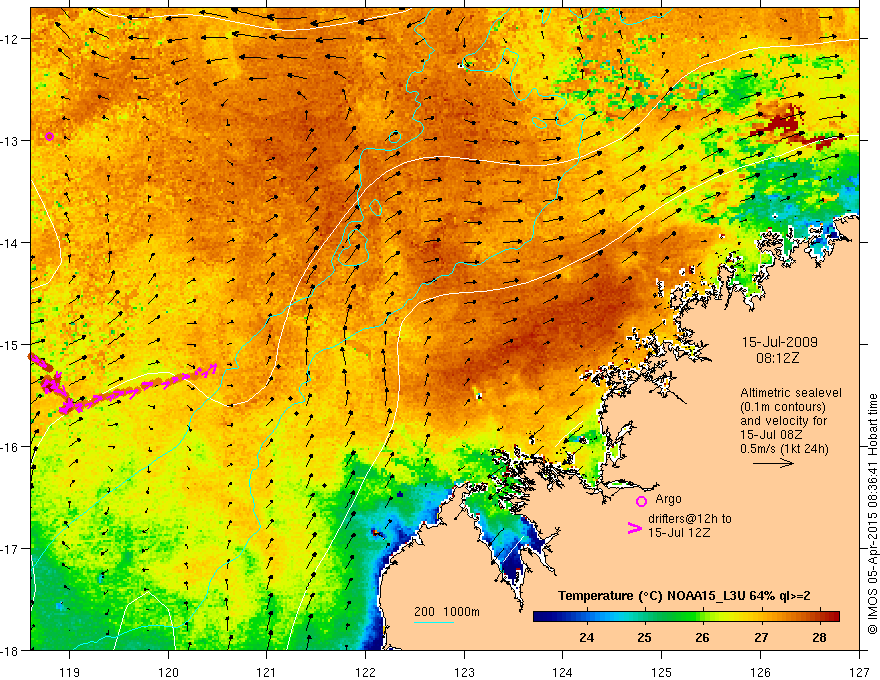Image resolution: width=880 pixels, height=680 pixels.
Task: Click the Argo float marker near 13°S
Action: 49,136
